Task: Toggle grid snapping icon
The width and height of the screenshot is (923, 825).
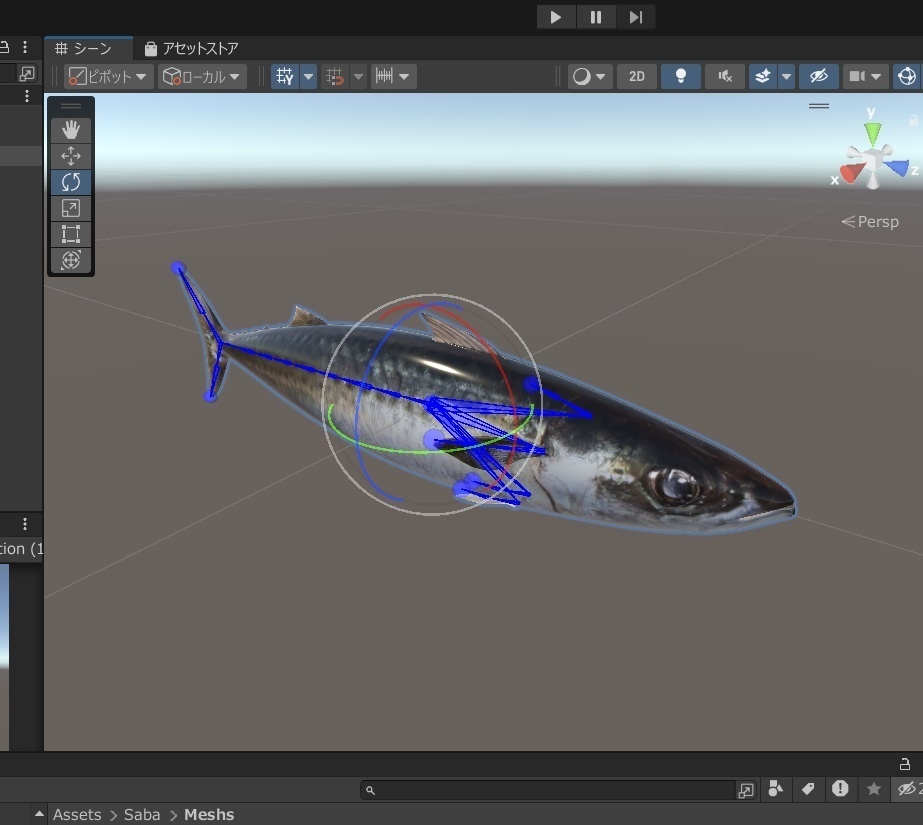Action: tap(335, 76)
